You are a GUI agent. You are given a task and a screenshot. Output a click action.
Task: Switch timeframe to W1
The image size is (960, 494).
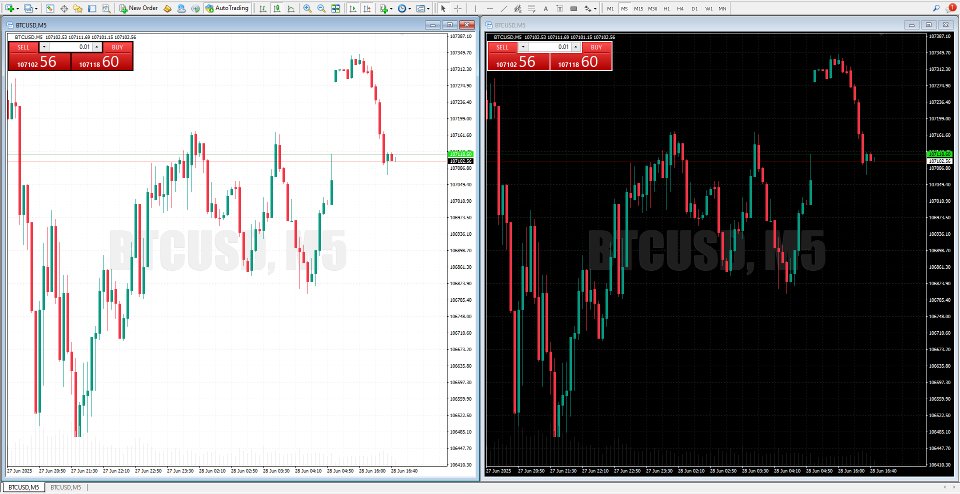(709, 9)
